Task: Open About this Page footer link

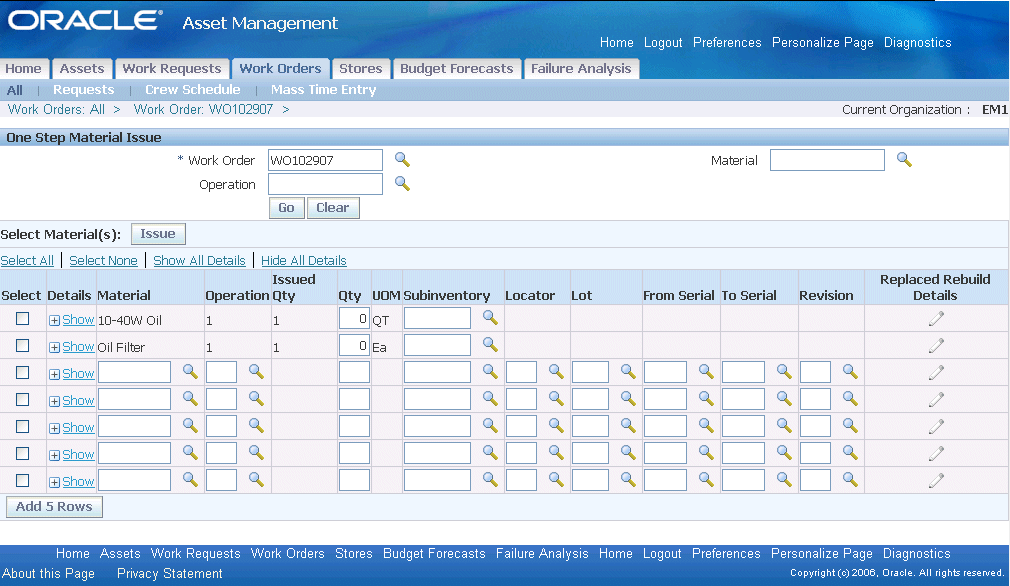Action: [48, 573]
